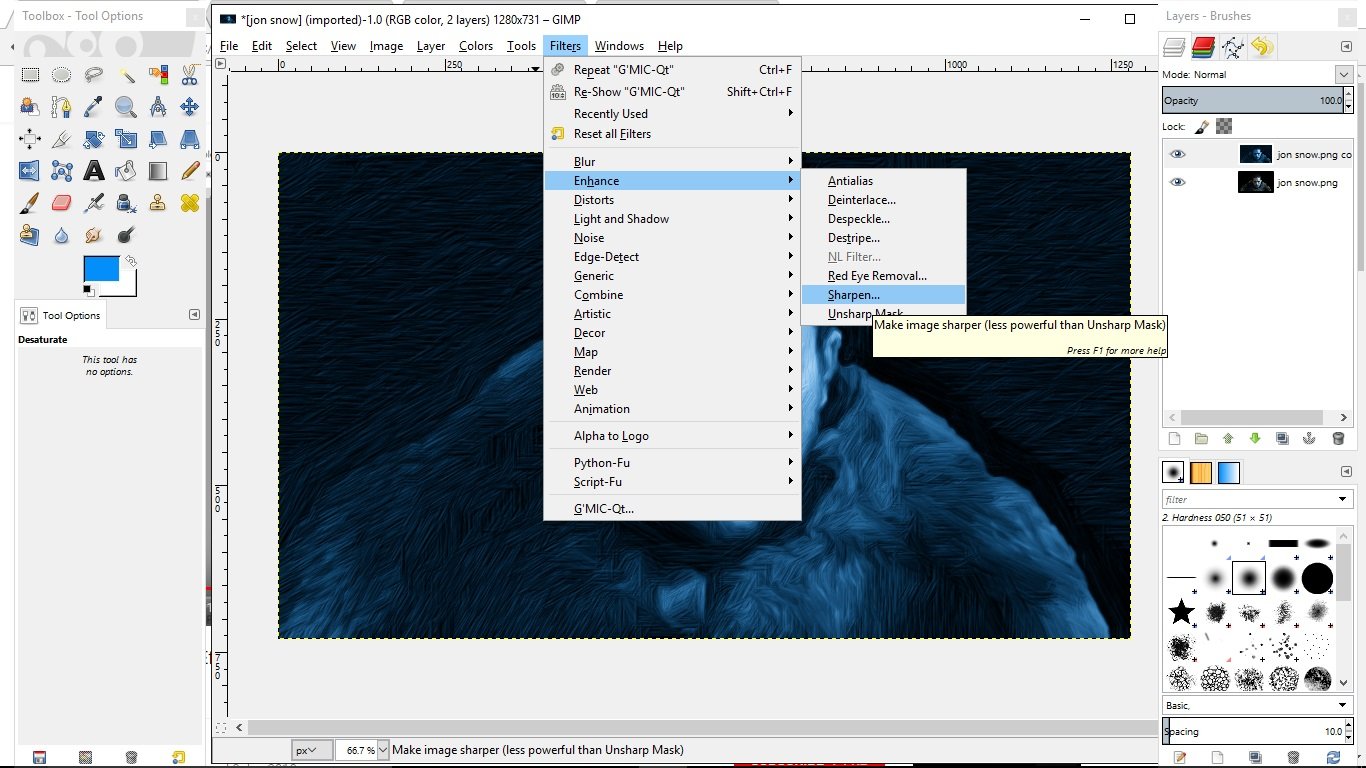This screenshot has width=1366, height=768.
Task: Anchor the floating layer with anchor icon
Action: point(1310,438)
